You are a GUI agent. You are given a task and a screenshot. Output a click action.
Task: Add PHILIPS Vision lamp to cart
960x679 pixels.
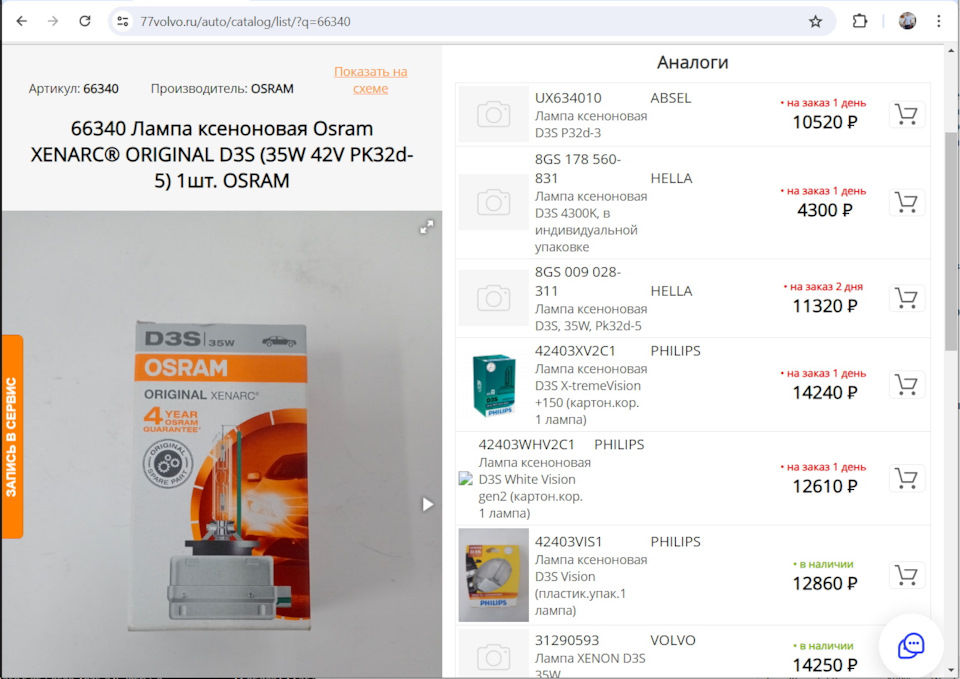click(x=906, y=575)
